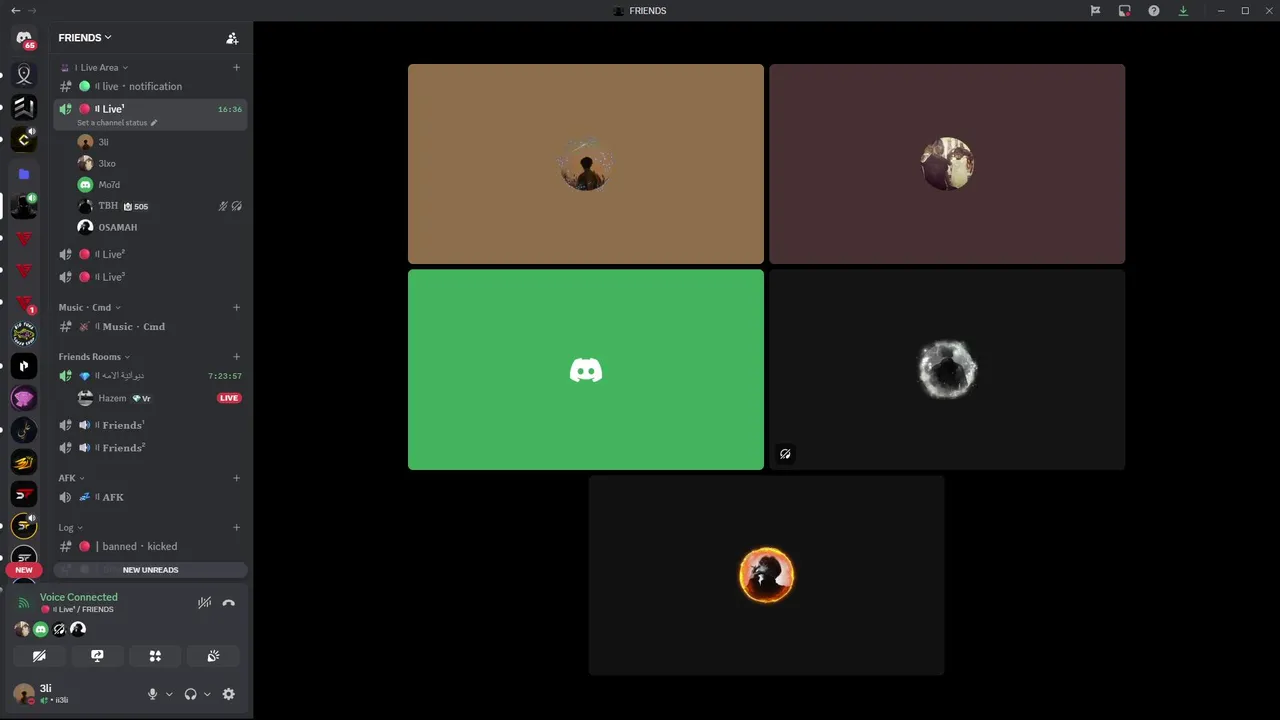1280x720 pixels.
Task: Deafen using the headphones icon
Action: click(x=191, y=694)
